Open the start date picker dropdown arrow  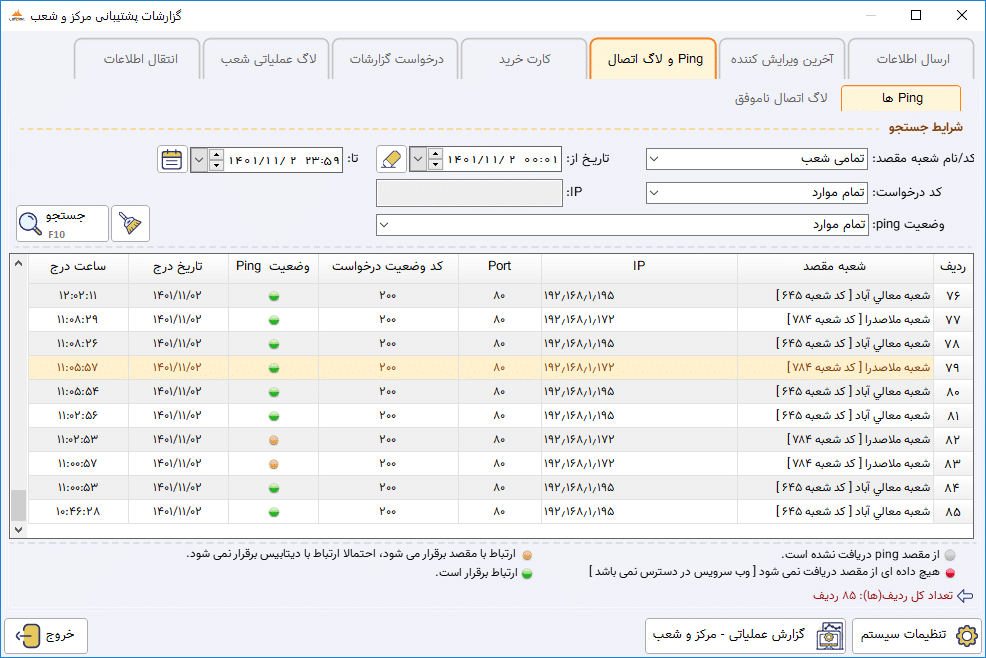pyautogui.click(x=418, y=159)
